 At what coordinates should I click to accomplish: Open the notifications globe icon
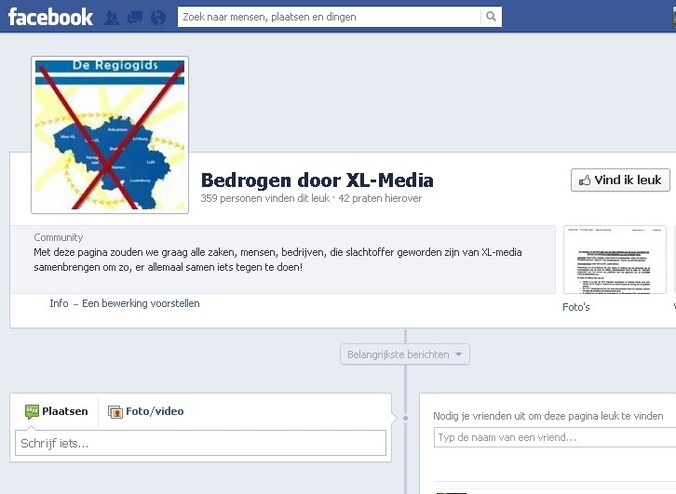(158, 17)
